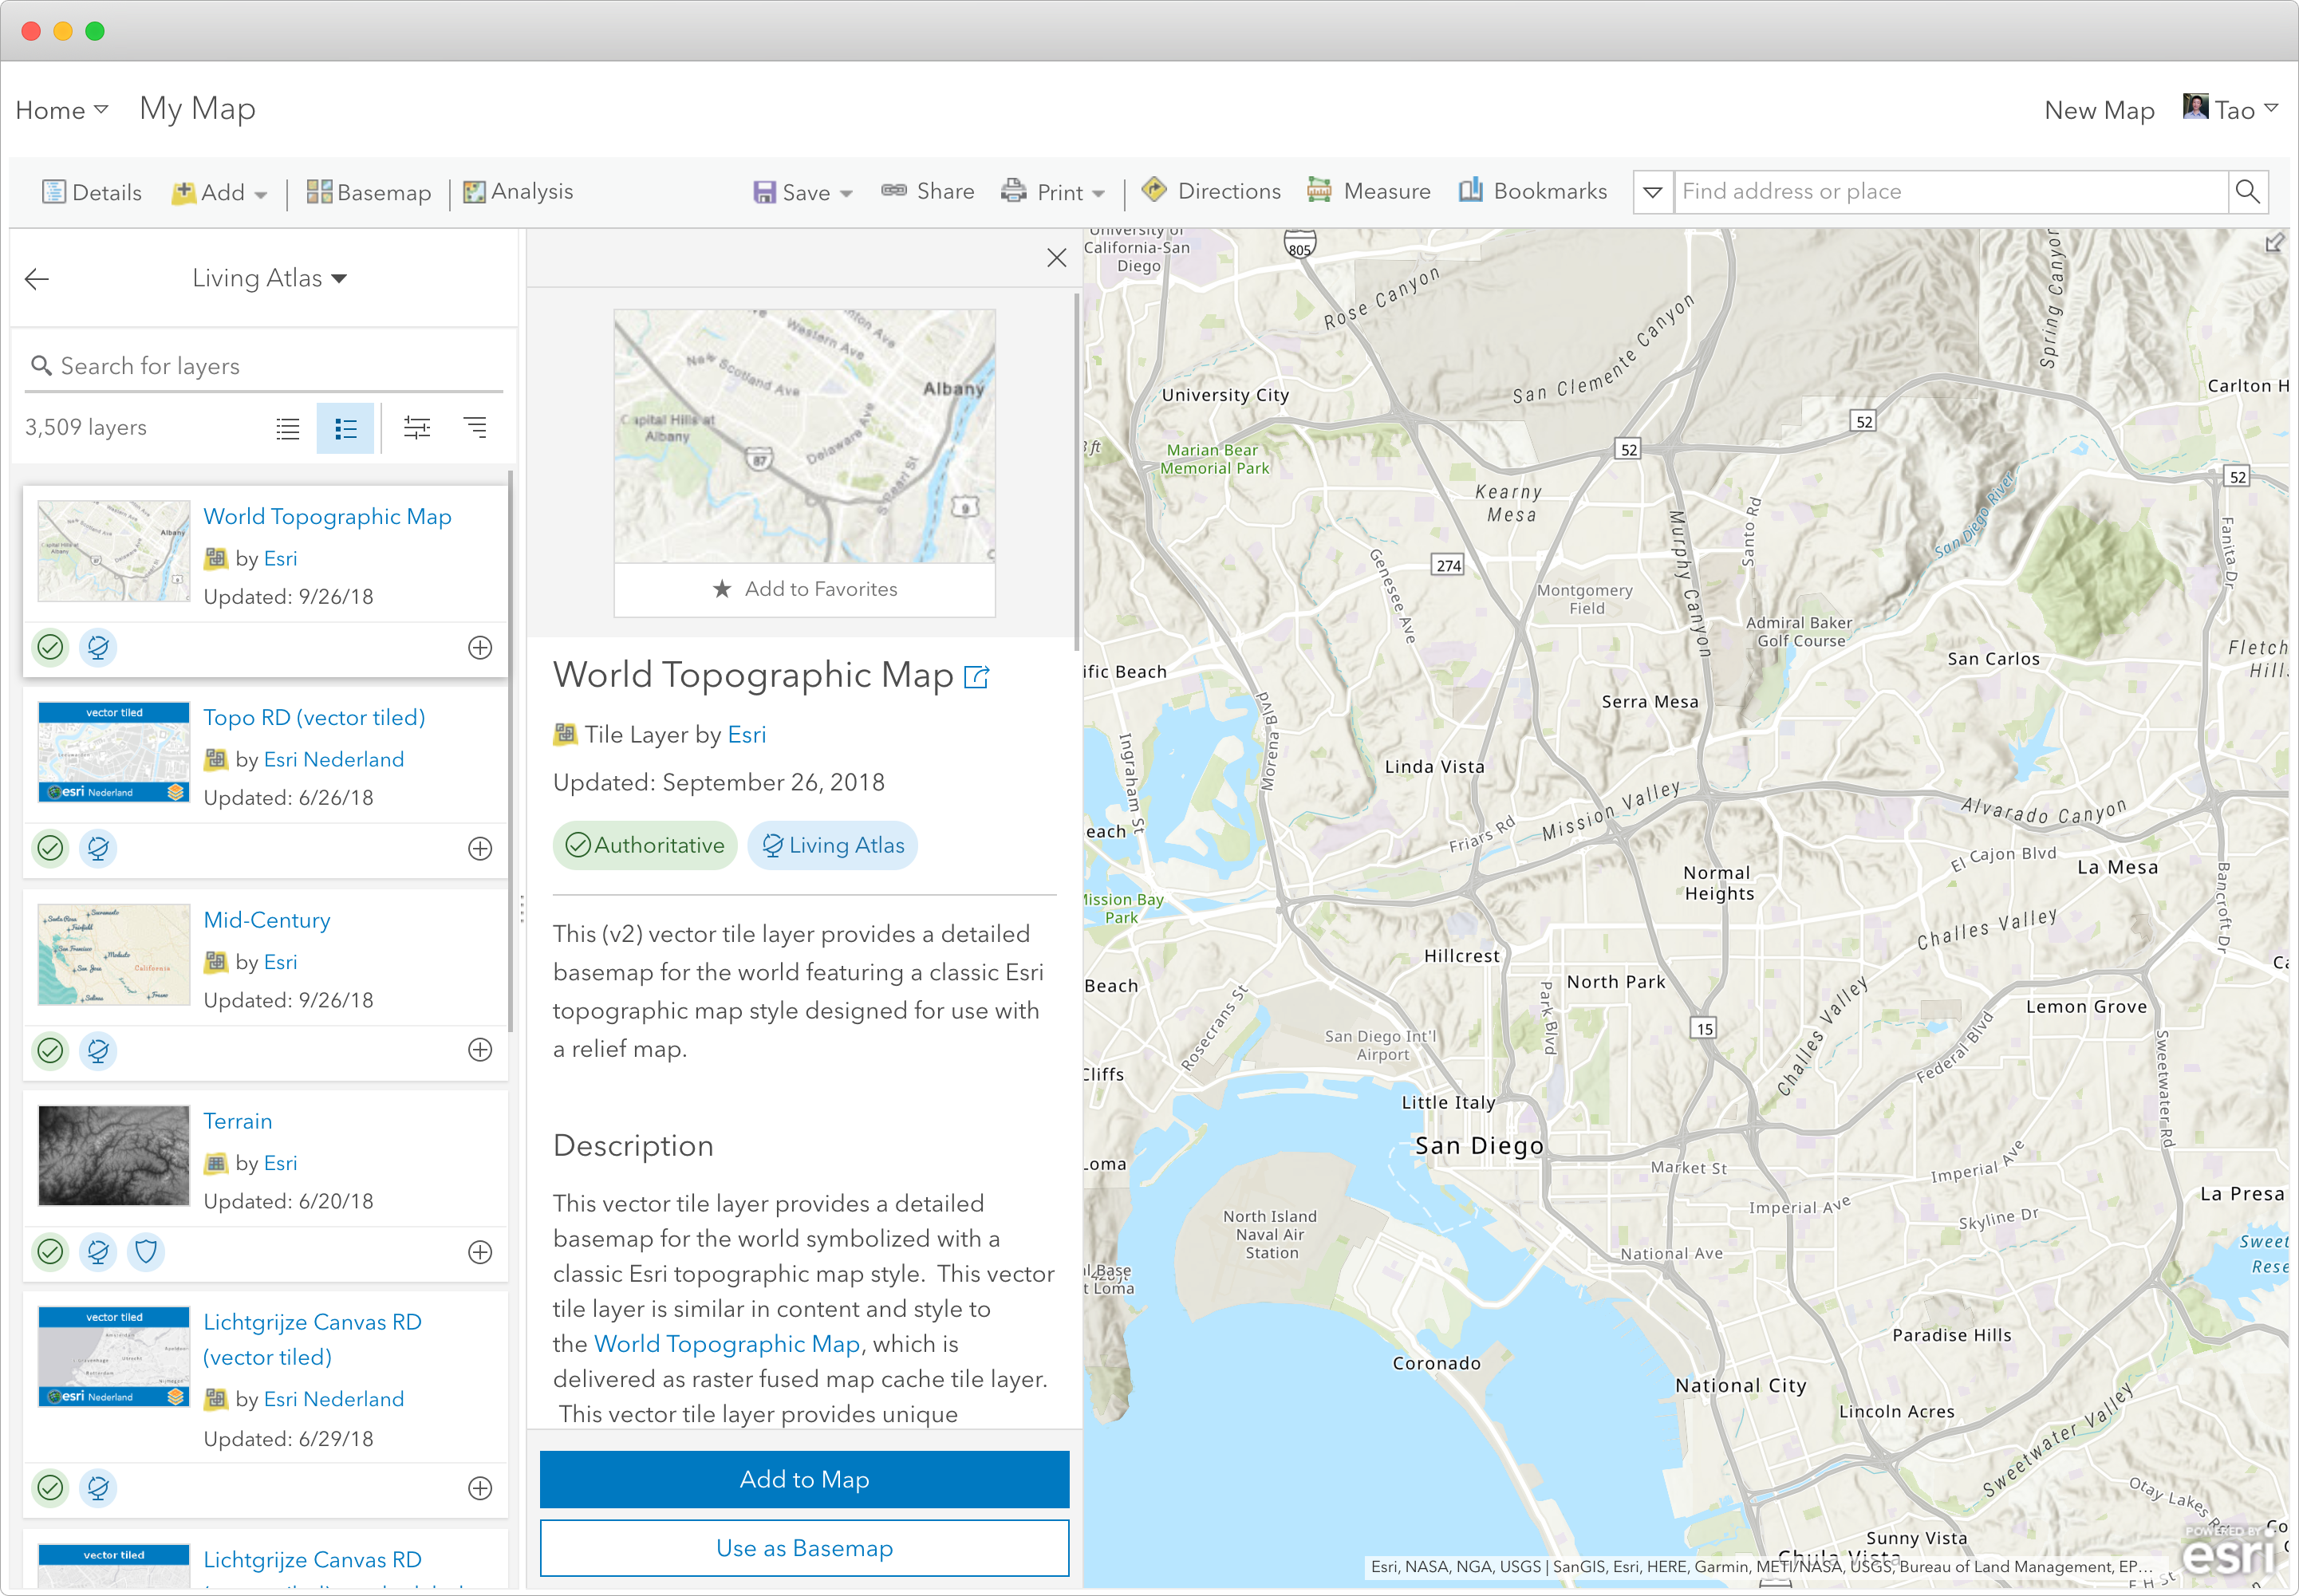2299x1596 pixels.
Task: Add the Terrain layer with its plus icon
Action: [x=480, y=1252]
